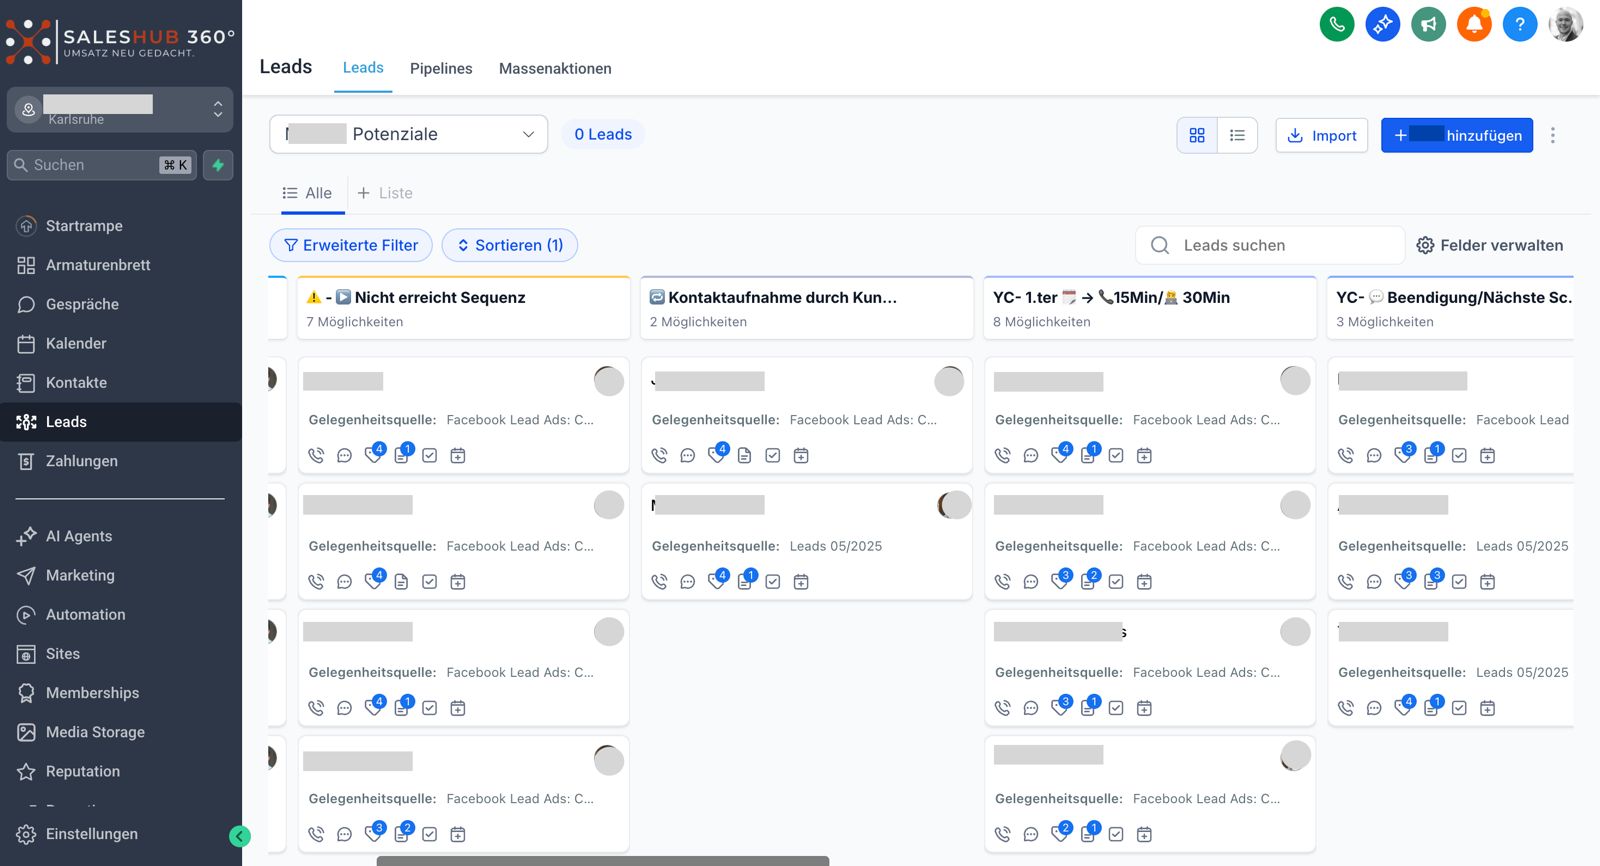Screen dimensions: 1600x866
Task: Click the three-dot more options icon
Action: coord(1552,135)
